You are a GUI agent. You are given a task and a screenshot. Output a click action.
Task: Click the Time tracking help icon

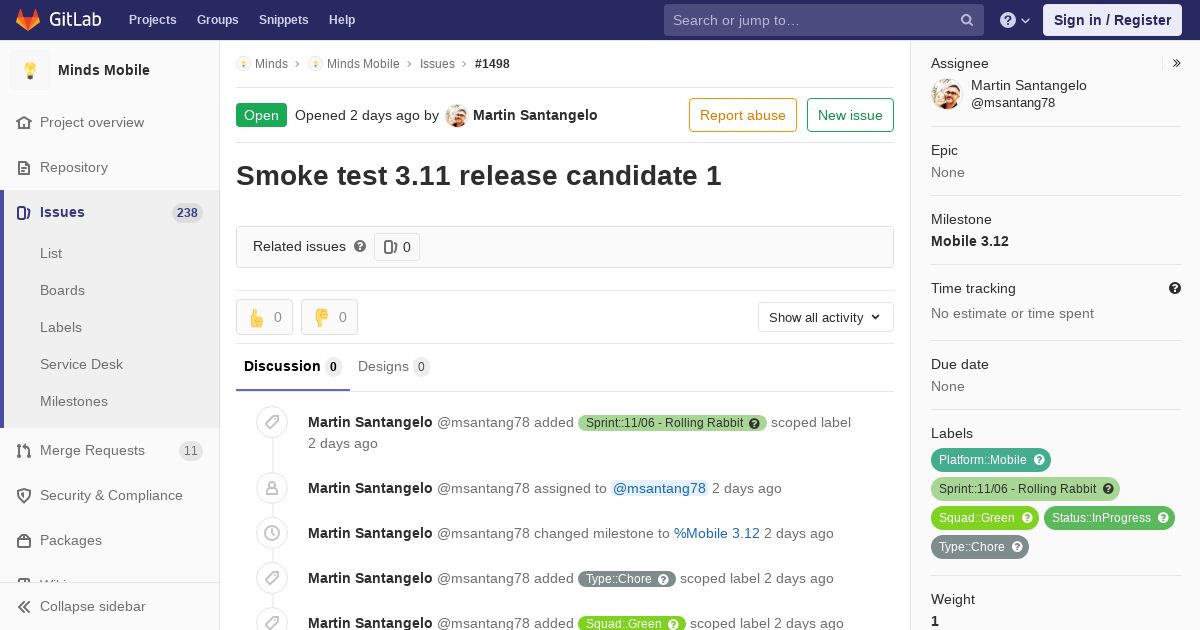point(1175,288)
